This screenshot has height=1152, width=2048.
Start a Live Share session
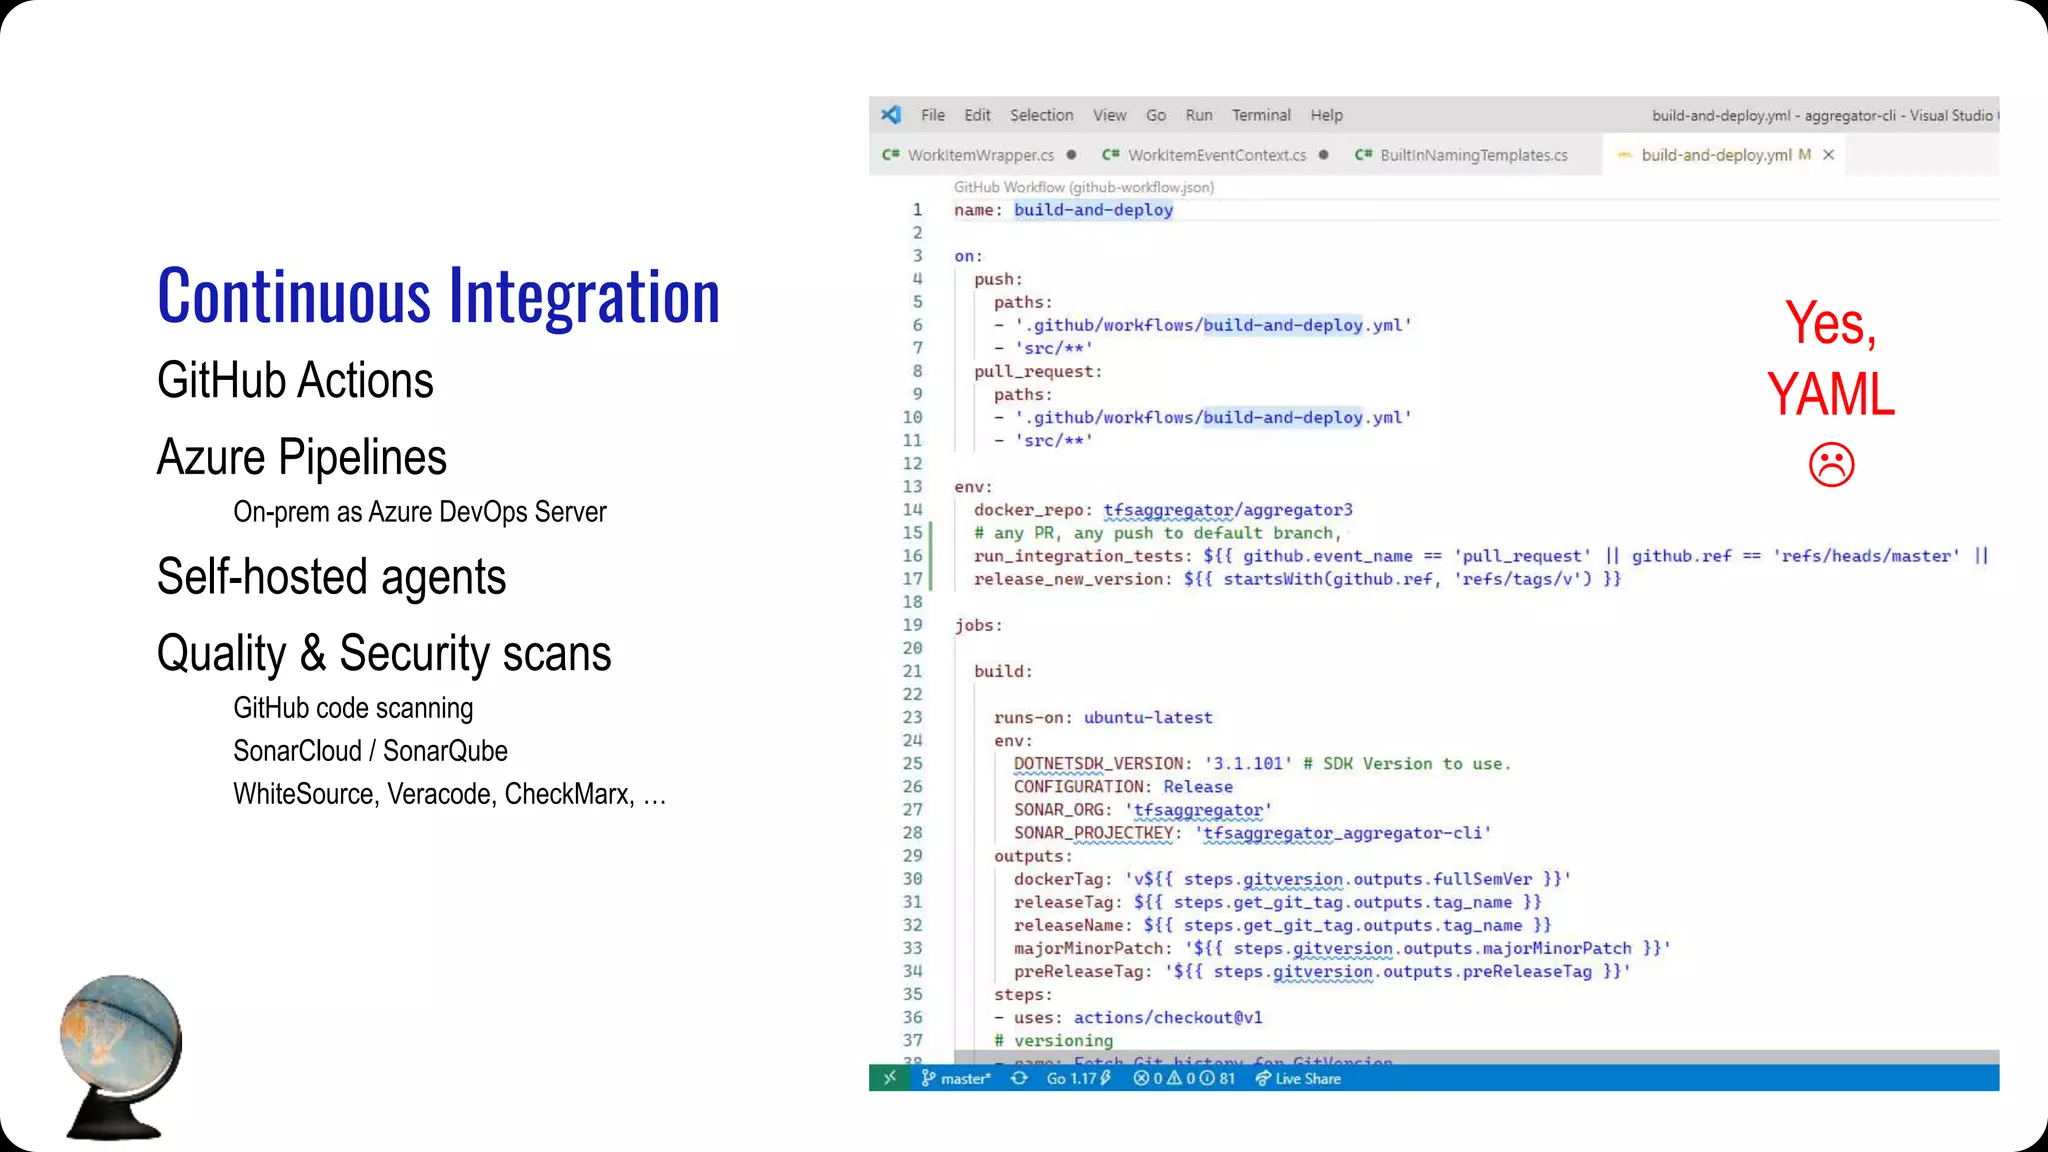point(1298,1078)
